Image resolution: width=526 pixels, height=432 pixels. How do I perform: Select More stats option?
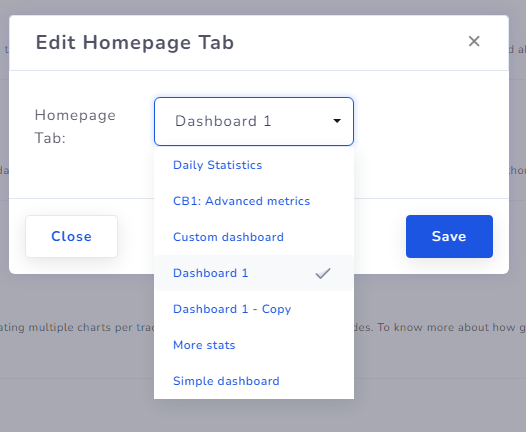coord(254,345)
